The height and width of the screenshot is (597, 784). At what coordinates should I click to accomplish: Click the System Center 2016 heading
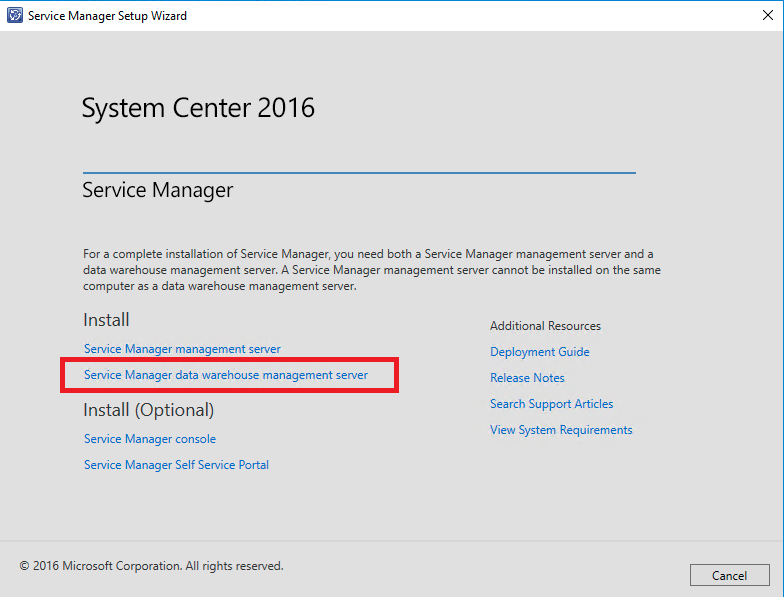pos(198,108)
